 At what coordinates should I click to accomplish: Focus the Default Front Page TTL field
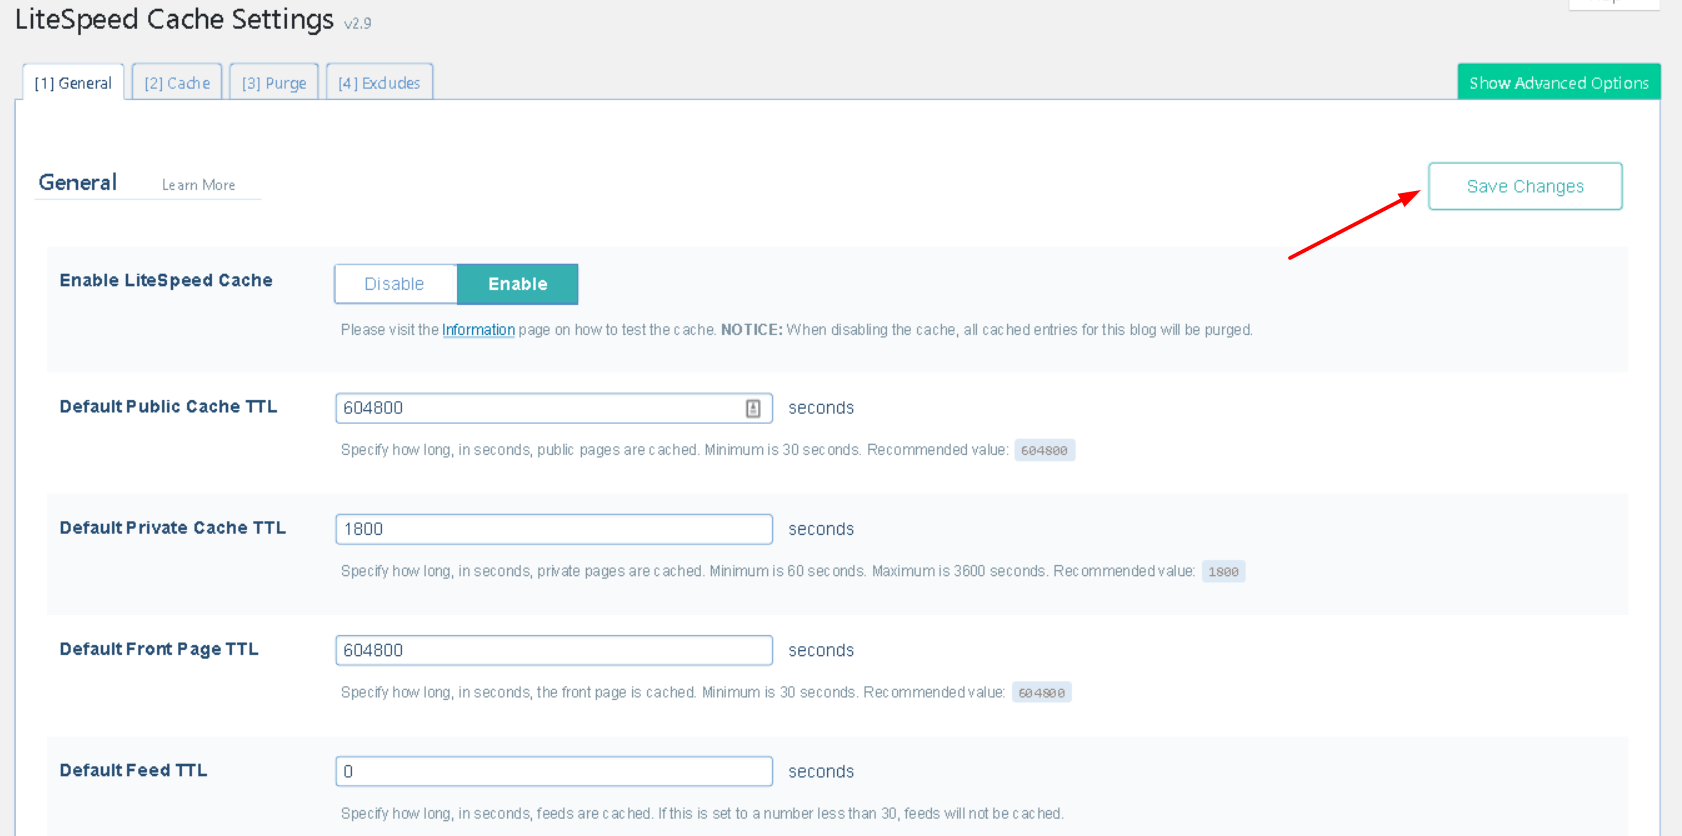point(553,650)
